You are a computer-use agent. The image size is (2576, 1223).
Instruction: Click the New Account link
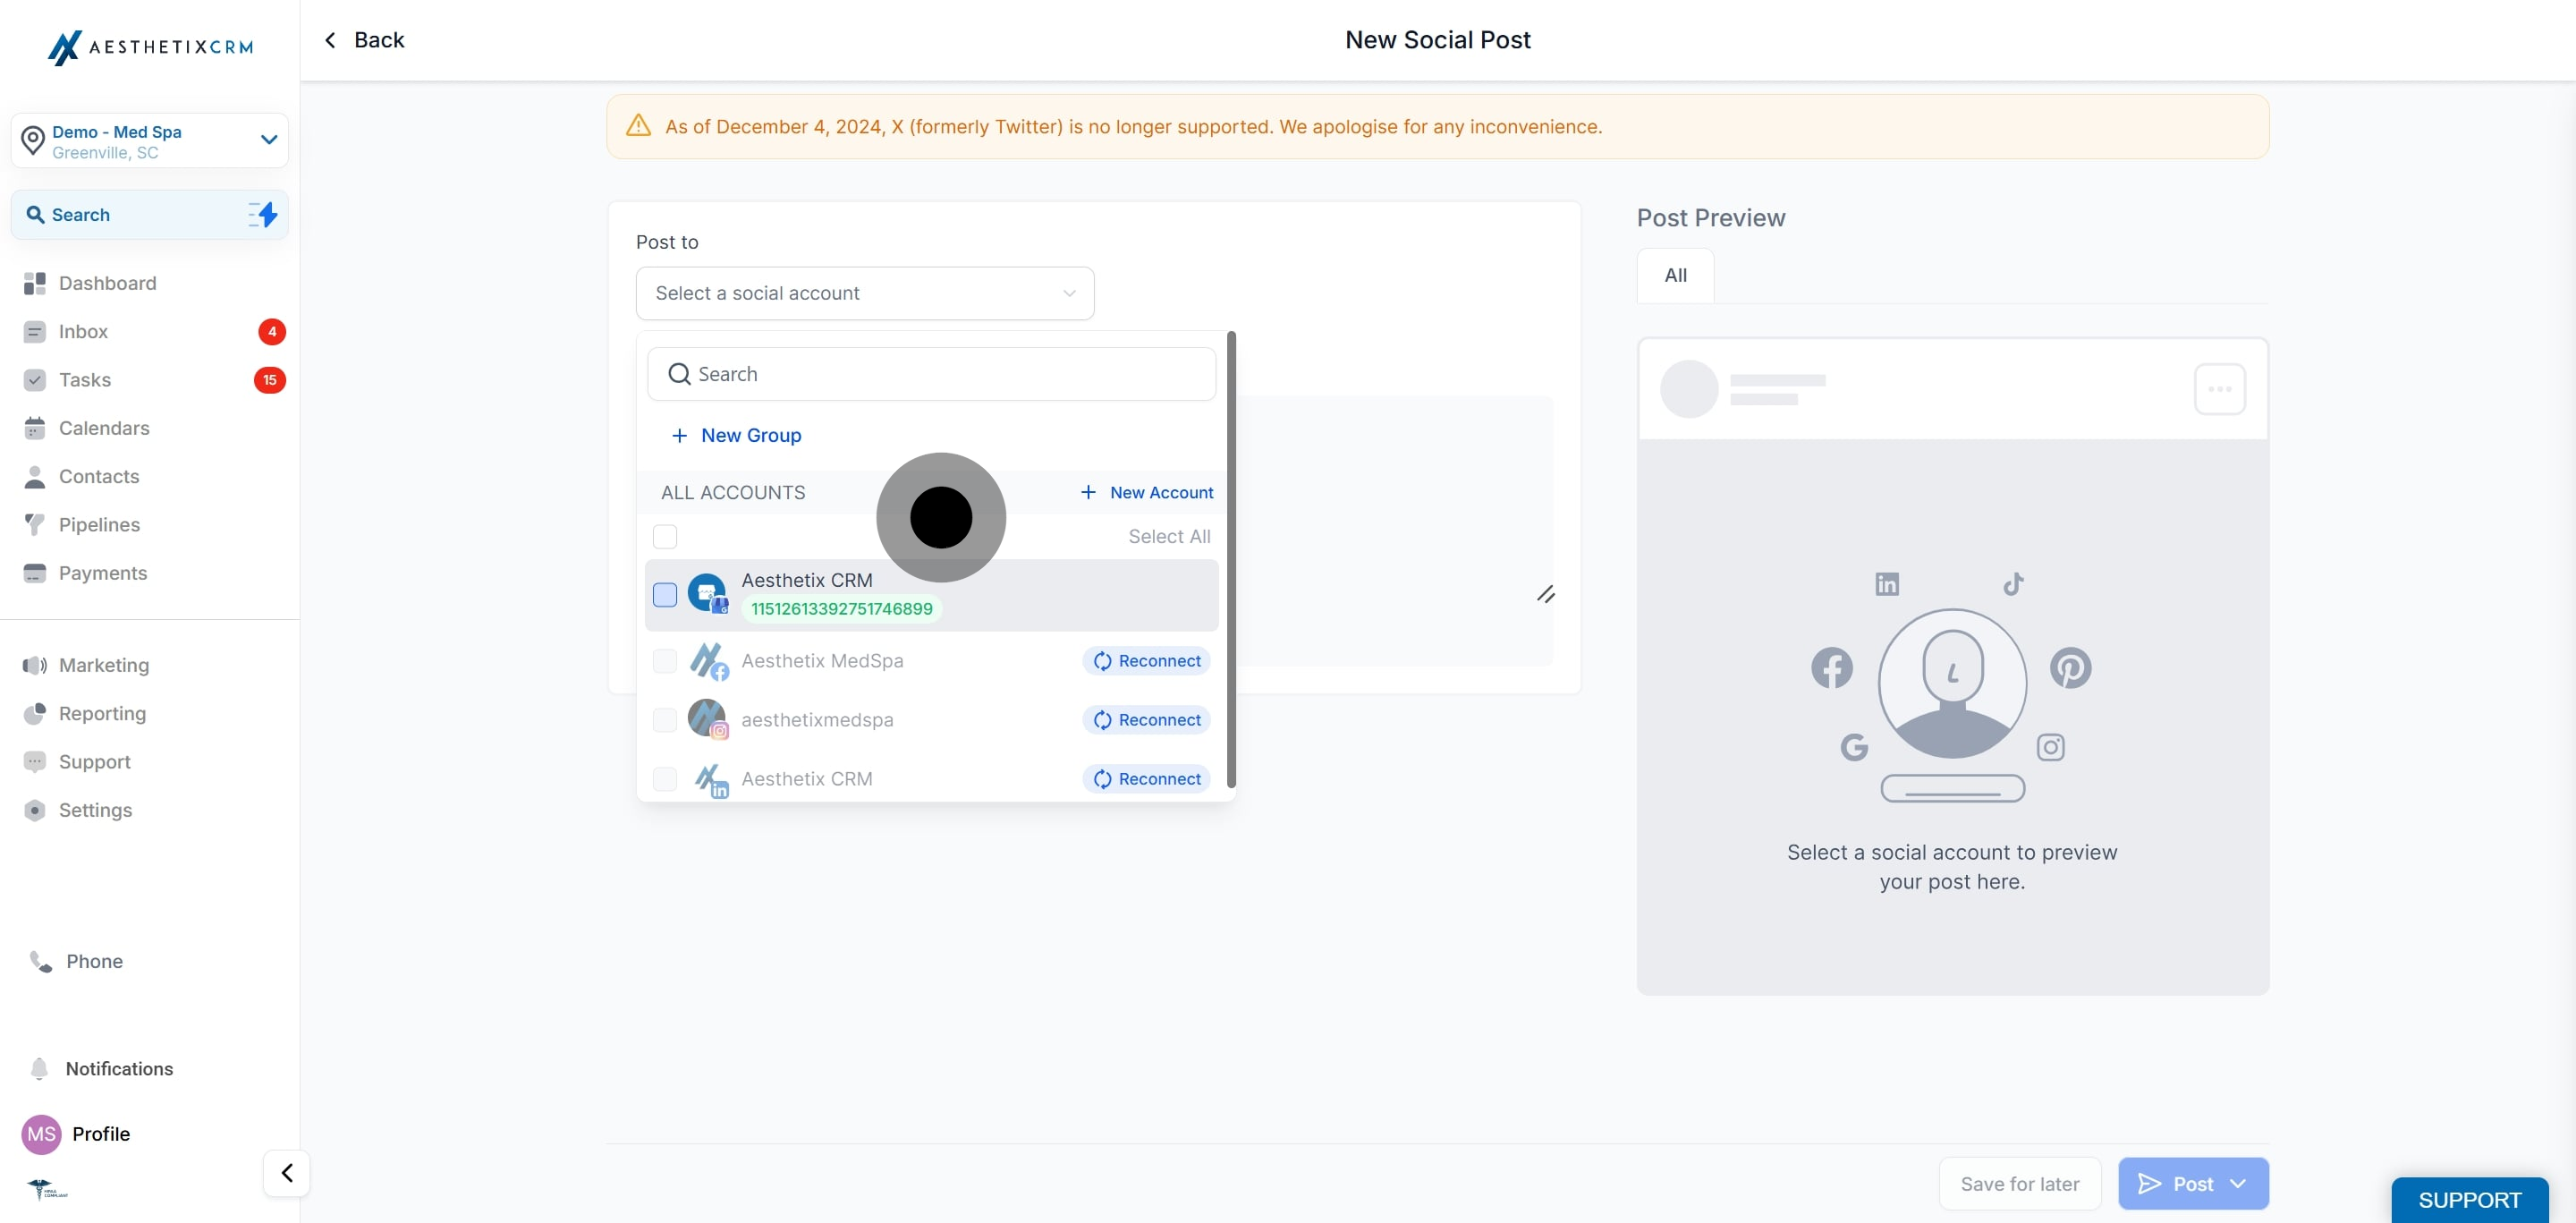[1147, 492]
